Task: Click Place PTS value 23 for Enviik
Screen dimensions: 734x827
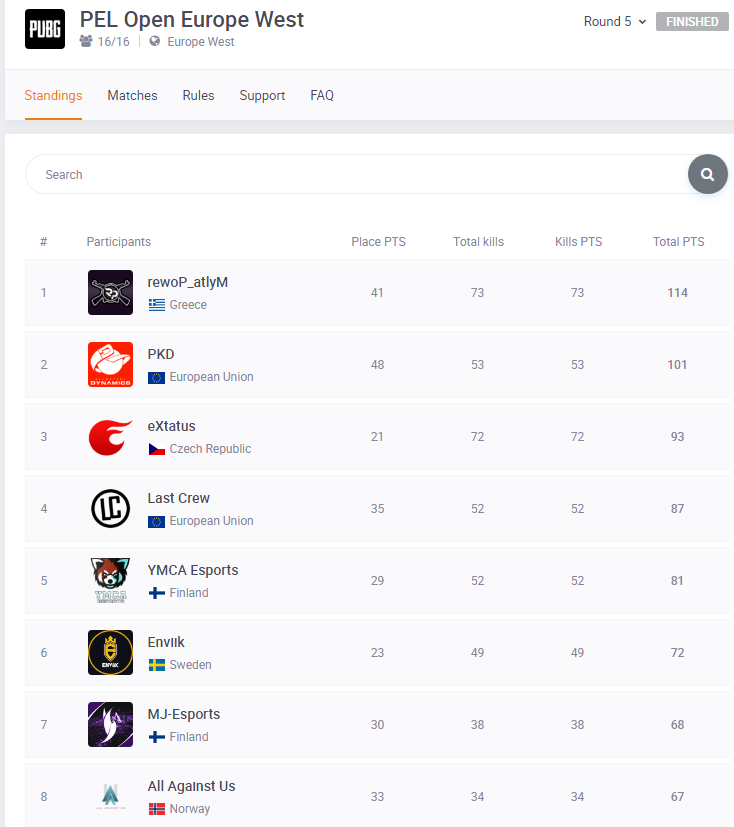Action: (377, 652)
